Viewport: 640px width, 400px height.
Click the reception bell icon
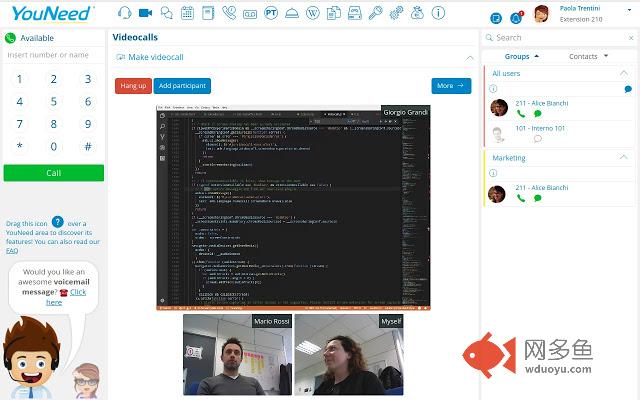[x=292, y=13]
